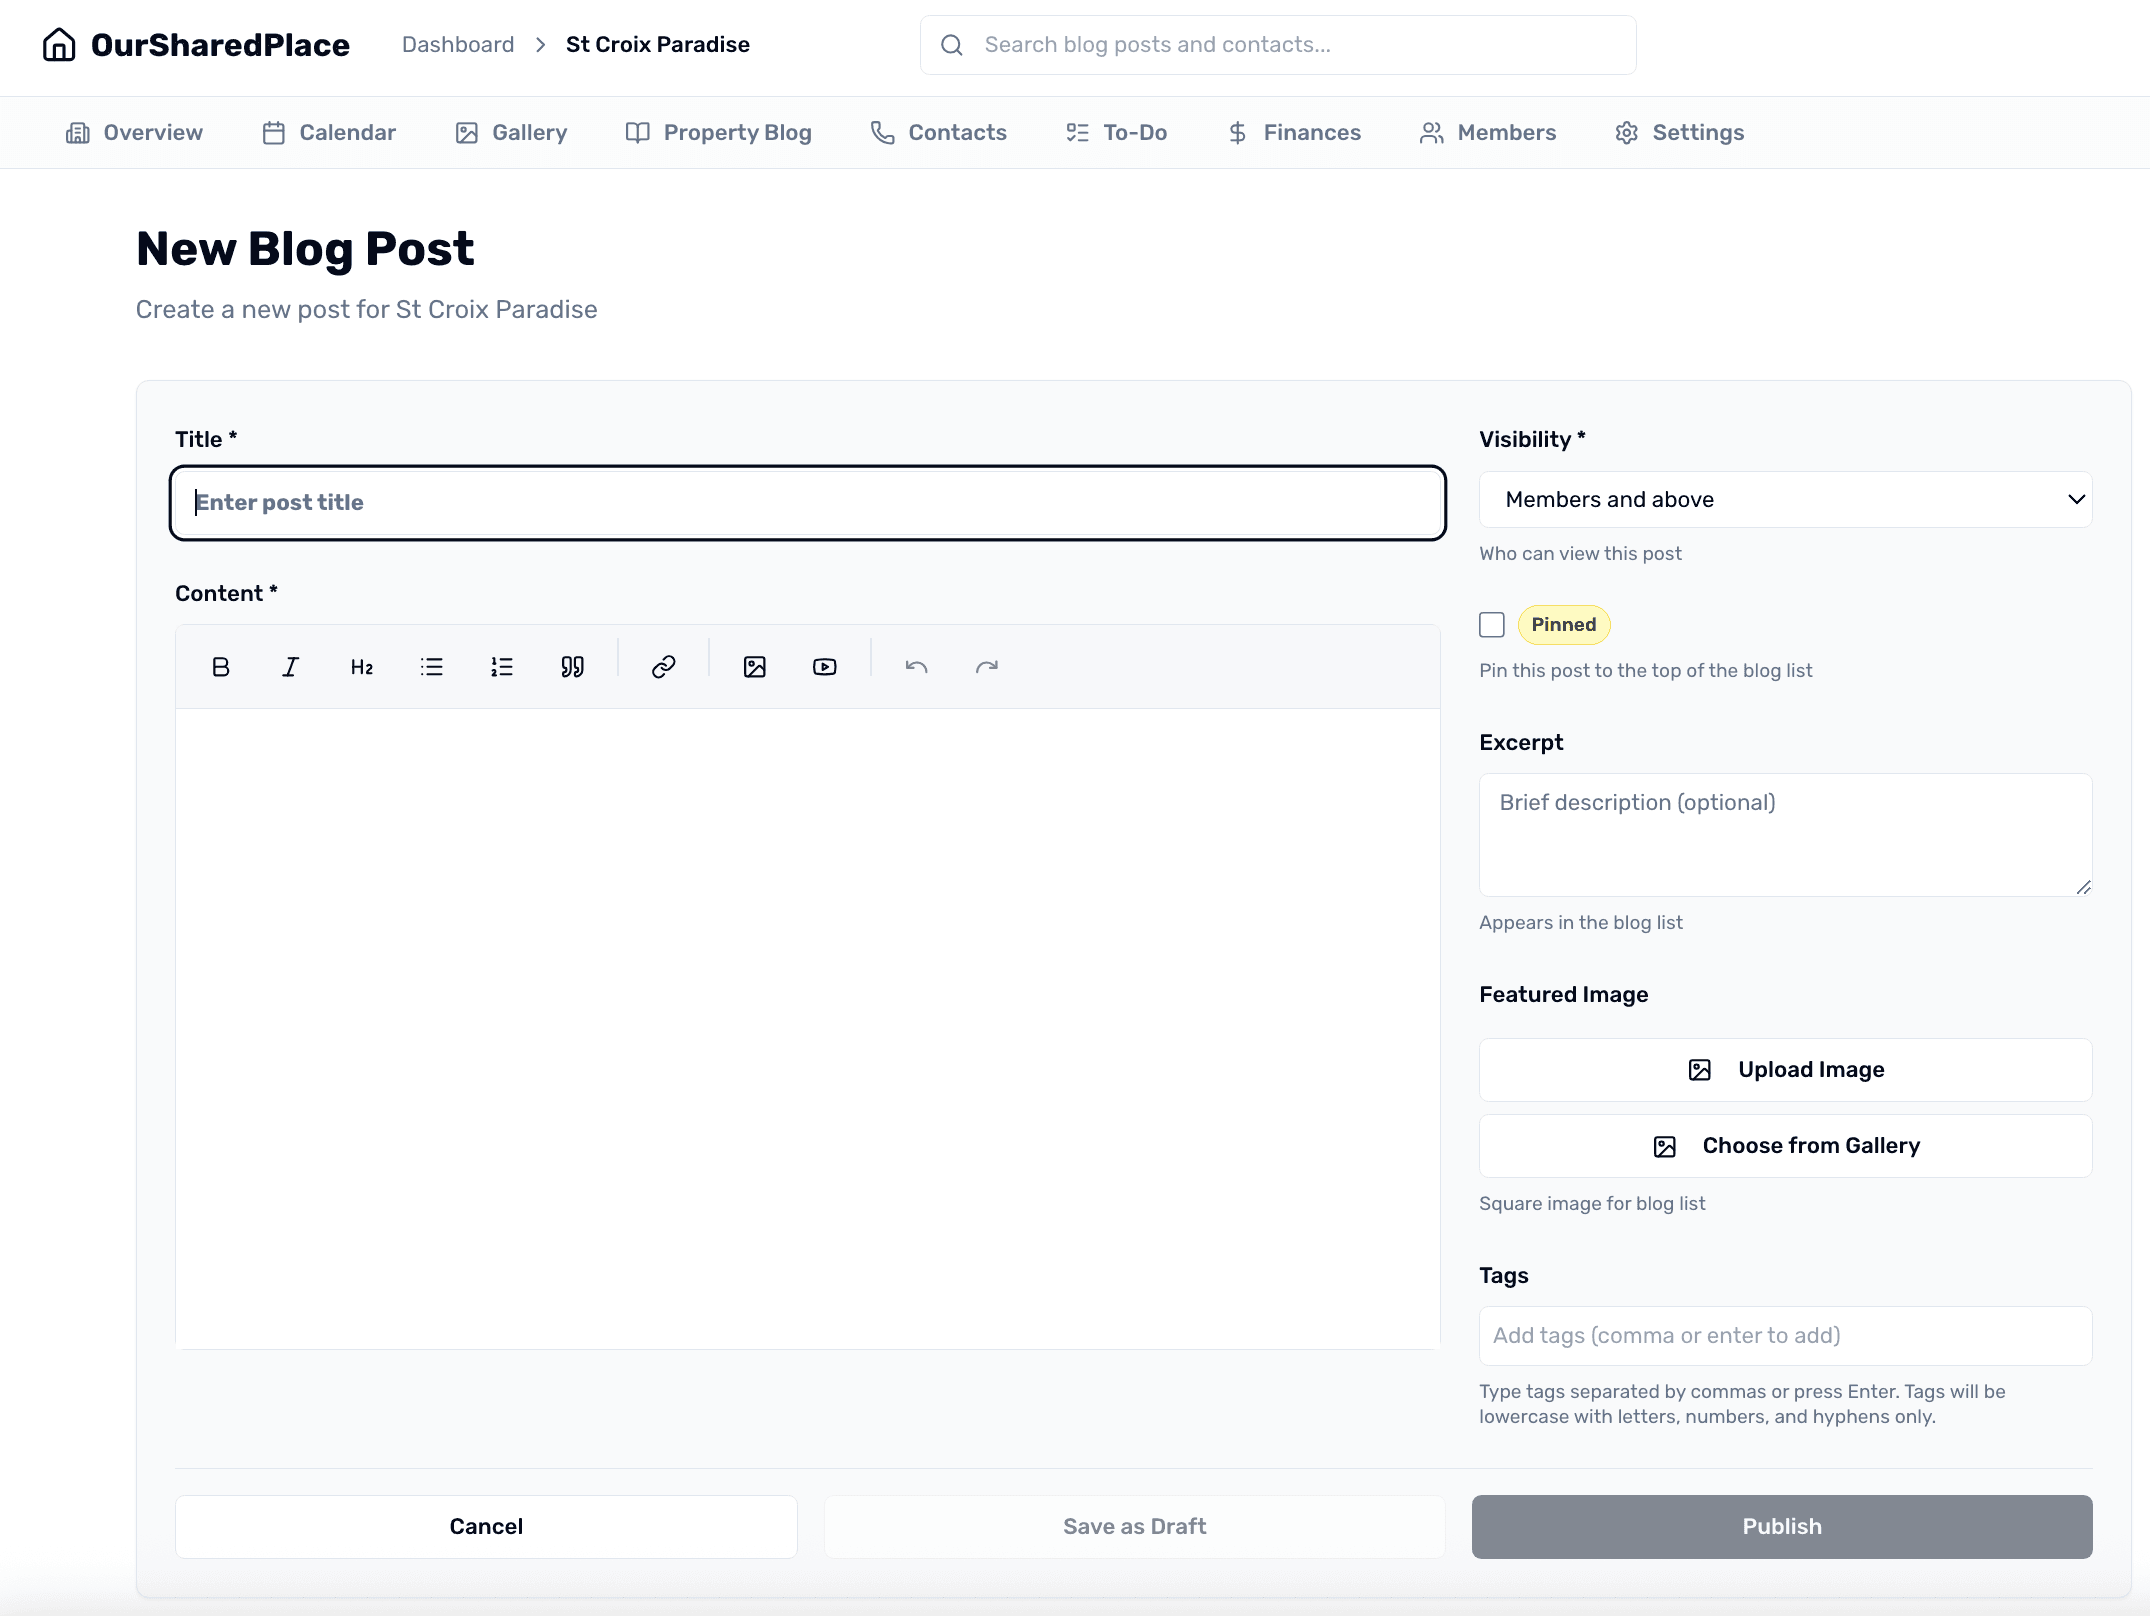Redo the last edit
Screen dimensions: 2150x1616
pos(986,666)
